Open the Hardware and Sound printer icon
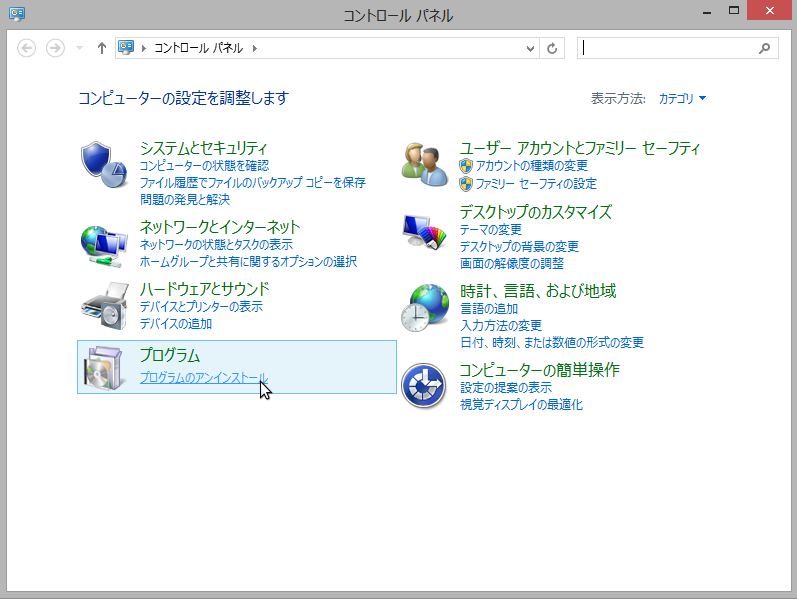Screen dimensions: 797x599 (104, 306)
